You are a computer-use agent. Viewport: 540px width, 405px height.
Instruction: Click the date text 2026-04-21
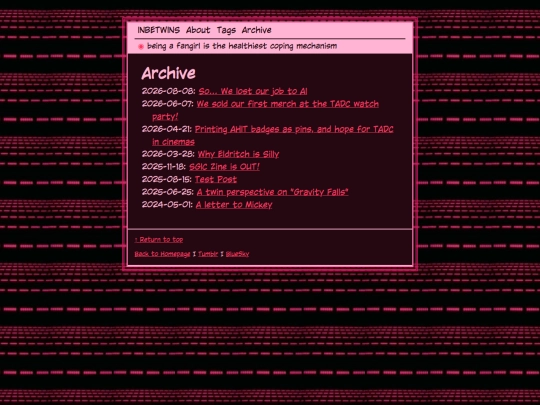click(x=167, y=129)
